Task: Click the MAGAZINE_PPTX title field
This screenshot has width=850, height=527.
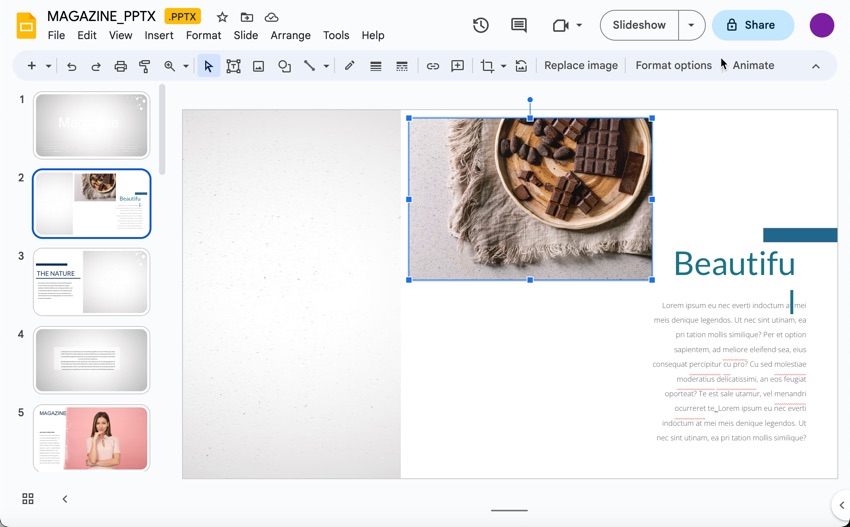Action: (101, 16)
